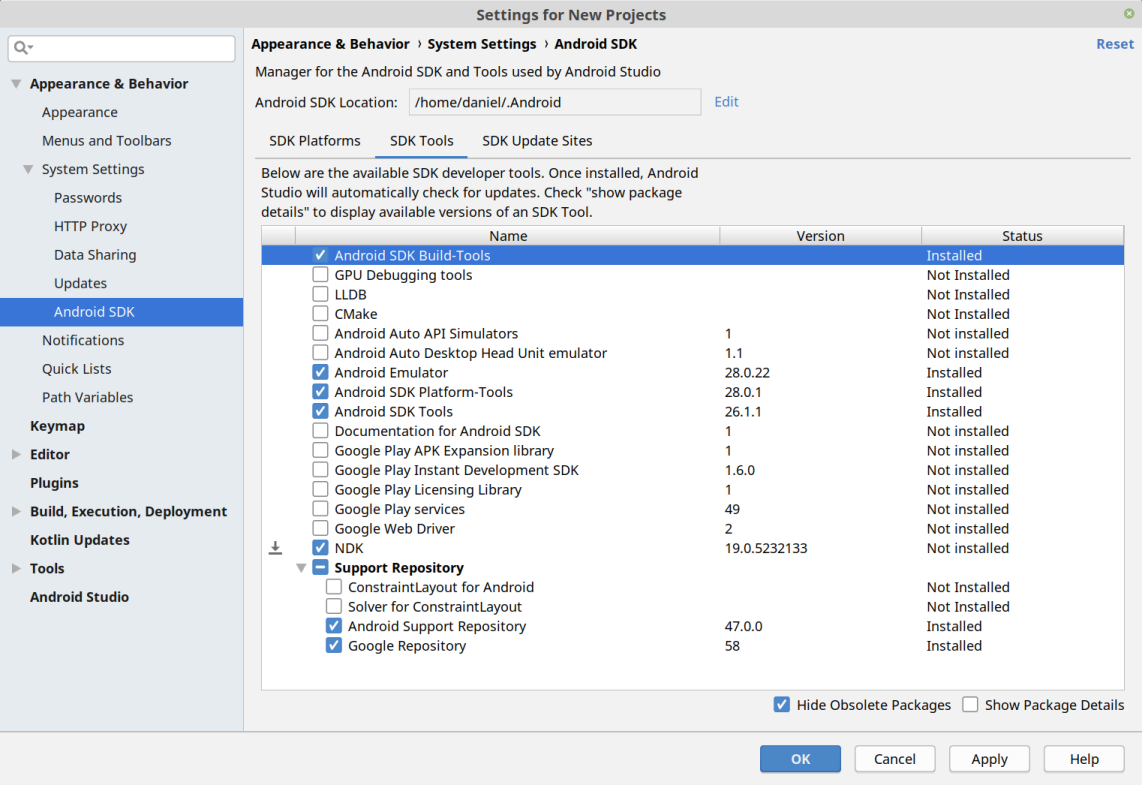Image resolution: width=1142 pixels, height=785 pixels.
Task: Open the Updates settings page
Action: (x=80, y=283)
